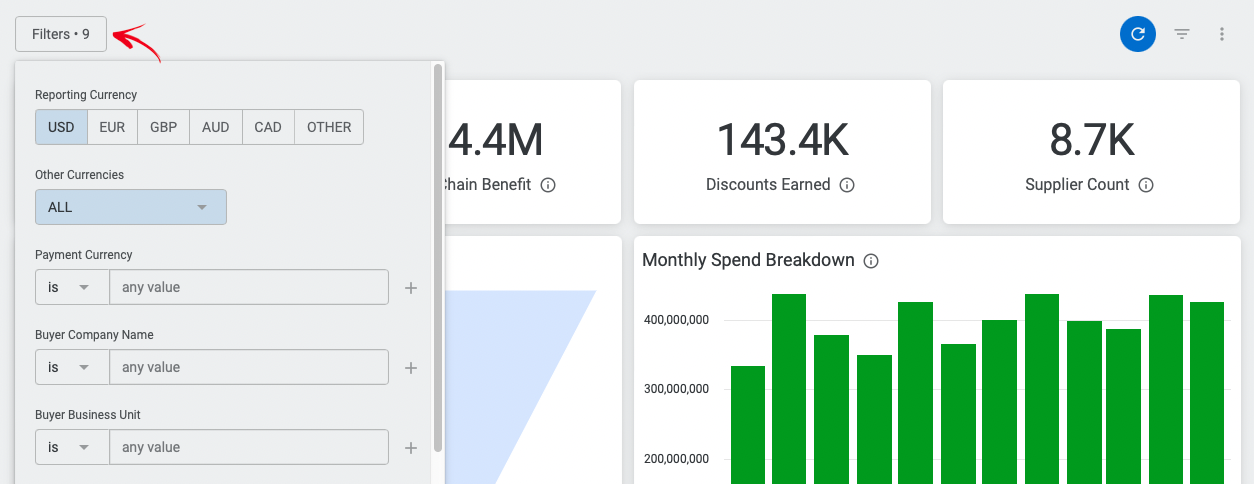Image resolution: width=1254 pixels, height=484 pixels.
Task: Open the filter lines icon in header
Action: coord(1182,34)
